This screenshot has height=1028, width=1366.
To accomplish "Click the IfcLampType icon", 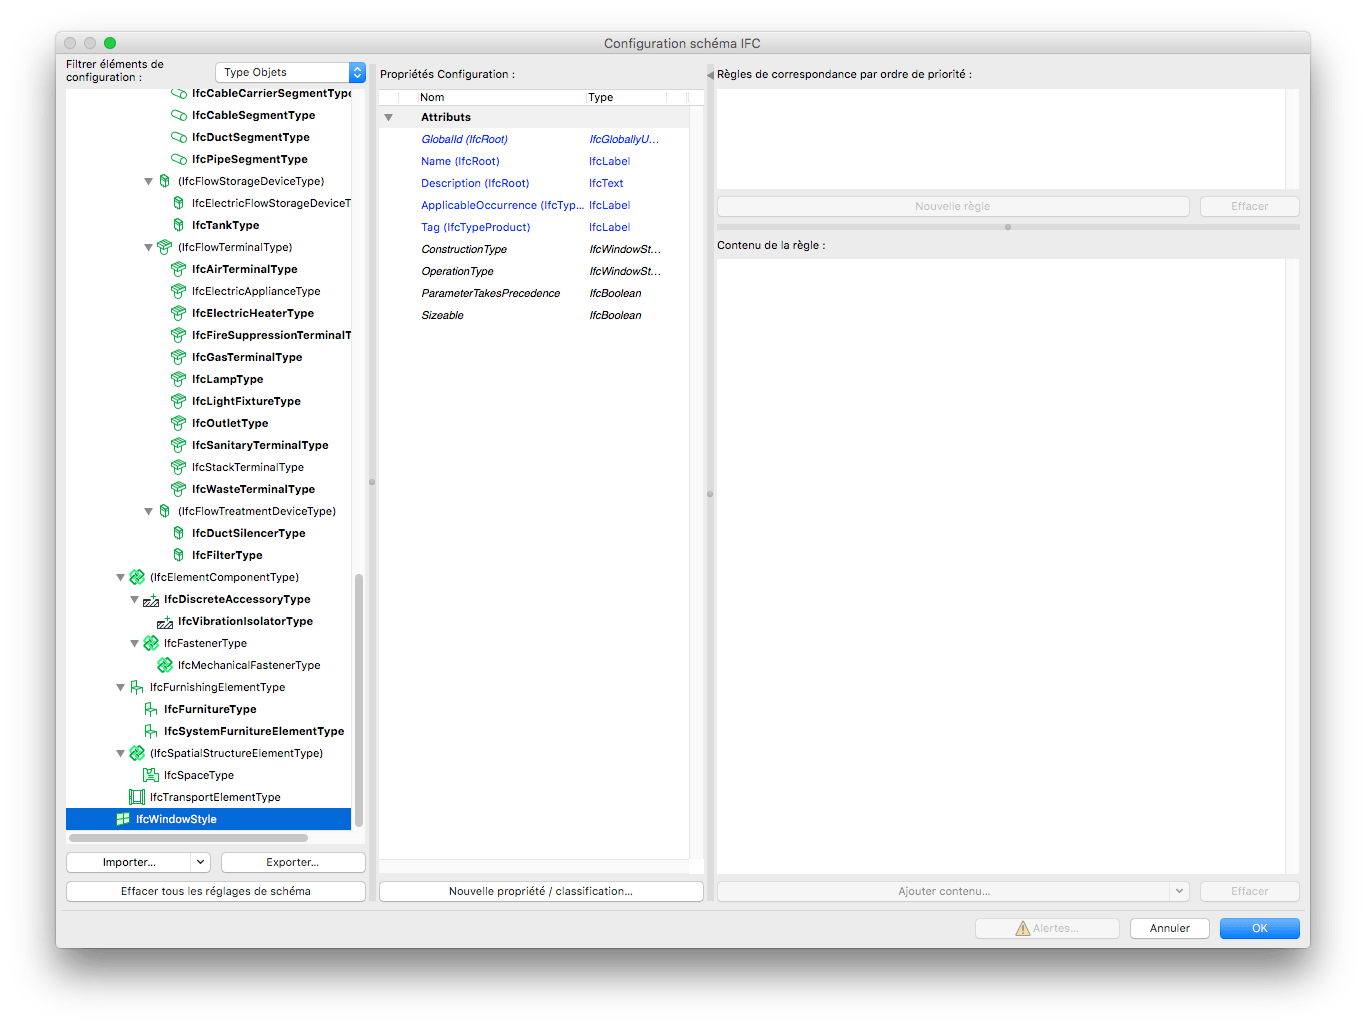I will click(179, 379).
